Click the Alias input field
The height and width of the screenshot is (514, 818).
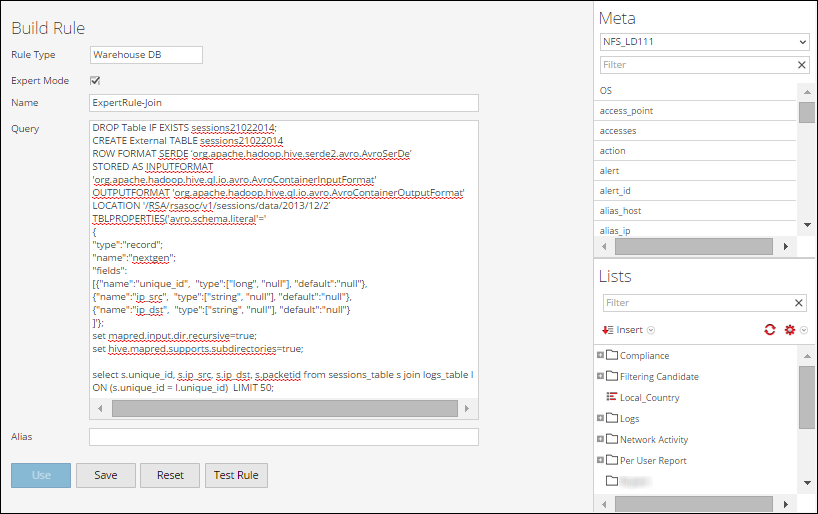click(x=283, y=437)
